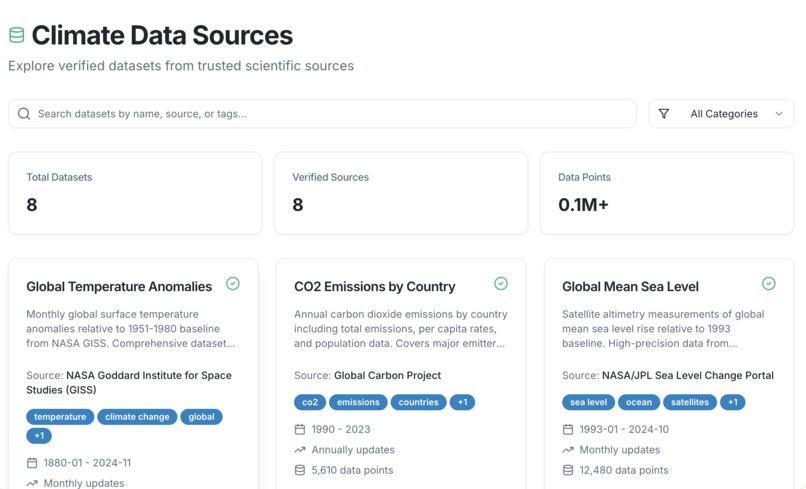This screenshot has height=489, width=806.
Task: Click the calendar icon beside 1880-01 - 2024-11
Action: tap(32, 463)
